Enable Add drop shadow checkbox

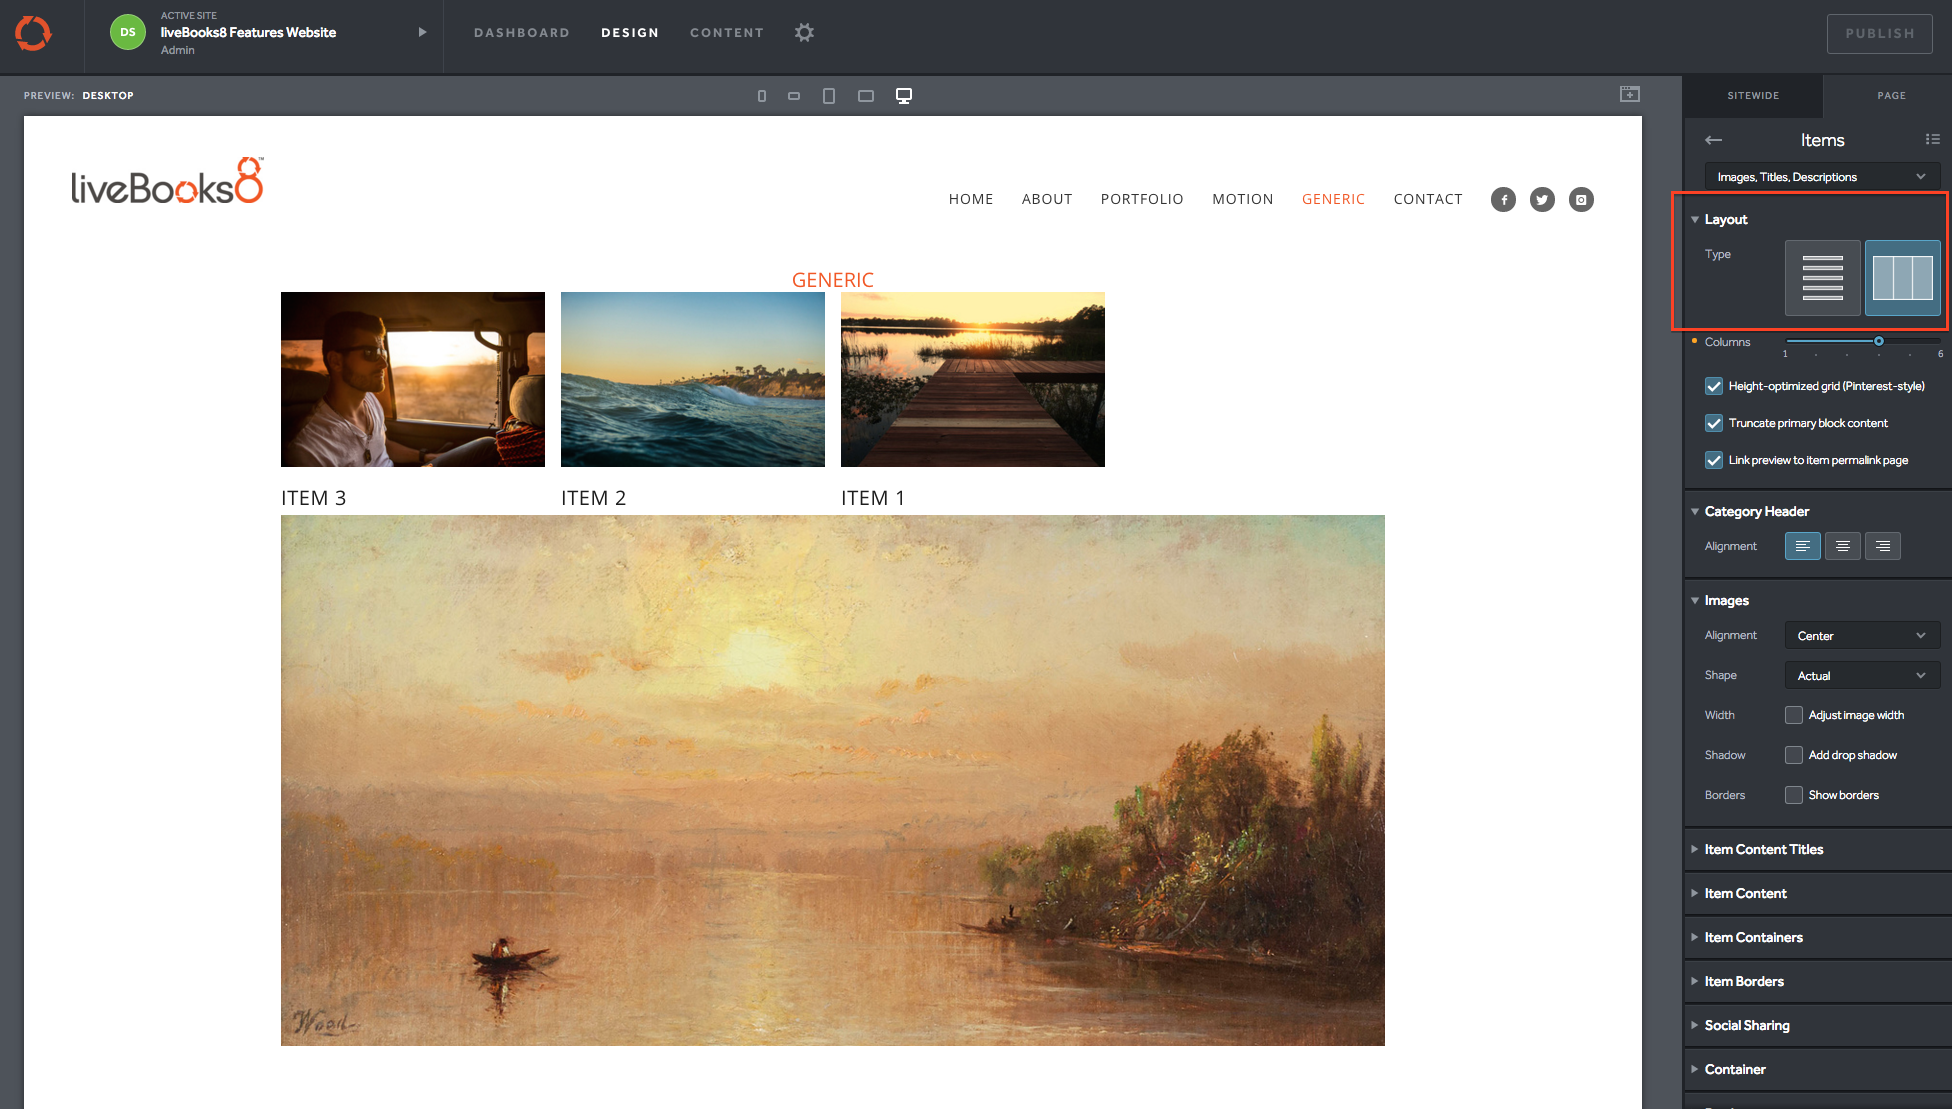pyautogui.click(x=1794, y=755)
